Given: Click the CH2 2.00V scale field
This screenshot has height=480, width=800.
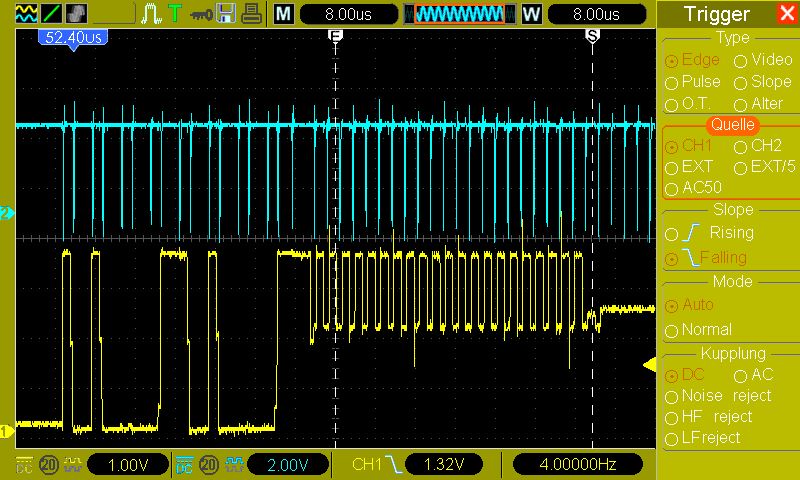Looking at the screenshot, I should [x=288, y=465].
